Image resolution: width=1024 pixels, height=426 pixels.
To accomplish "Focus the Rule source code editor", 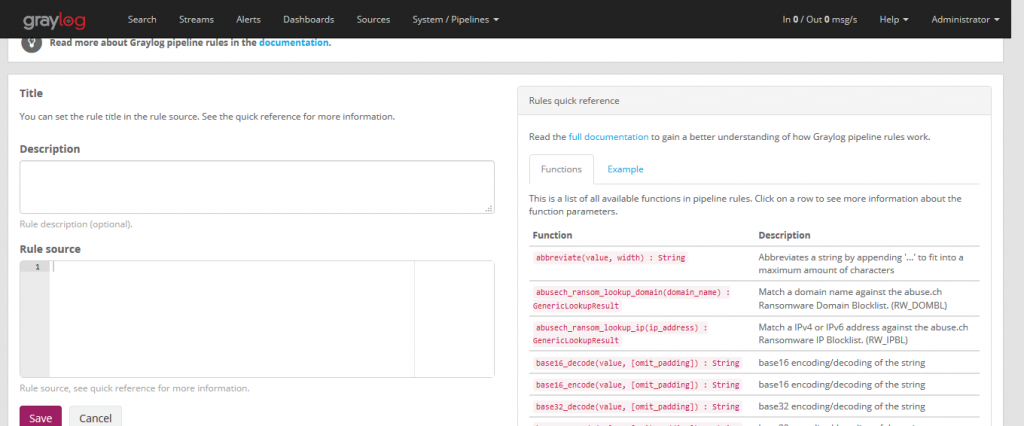I will click(232, 318).
